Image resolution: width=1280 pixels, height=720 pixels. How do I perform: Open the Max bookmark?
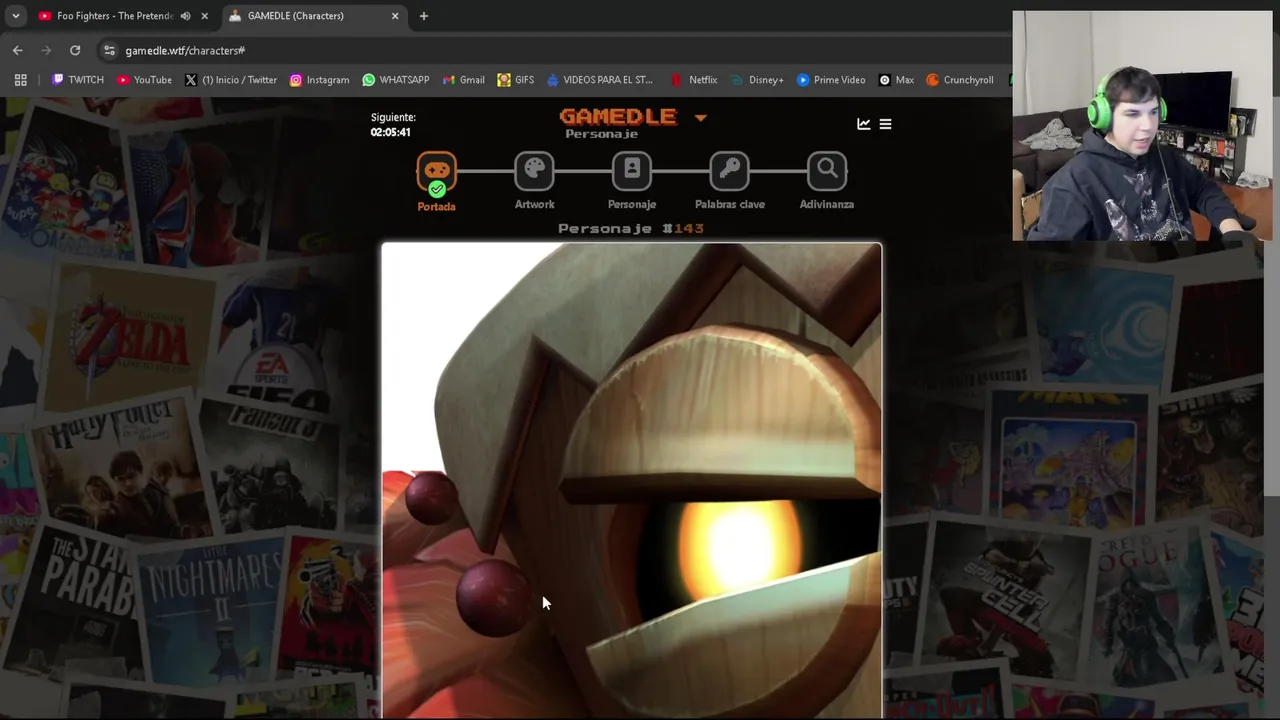896,80
